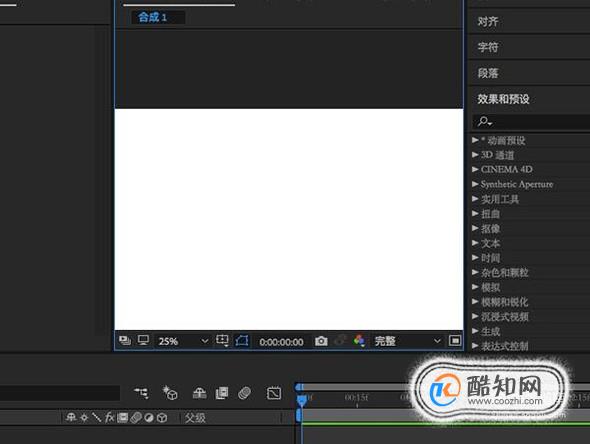Click the adjustment layer half-circle column icon
The height and width of the screenshot is (444, 590).
pyautogui.click(x=149, y=418)
